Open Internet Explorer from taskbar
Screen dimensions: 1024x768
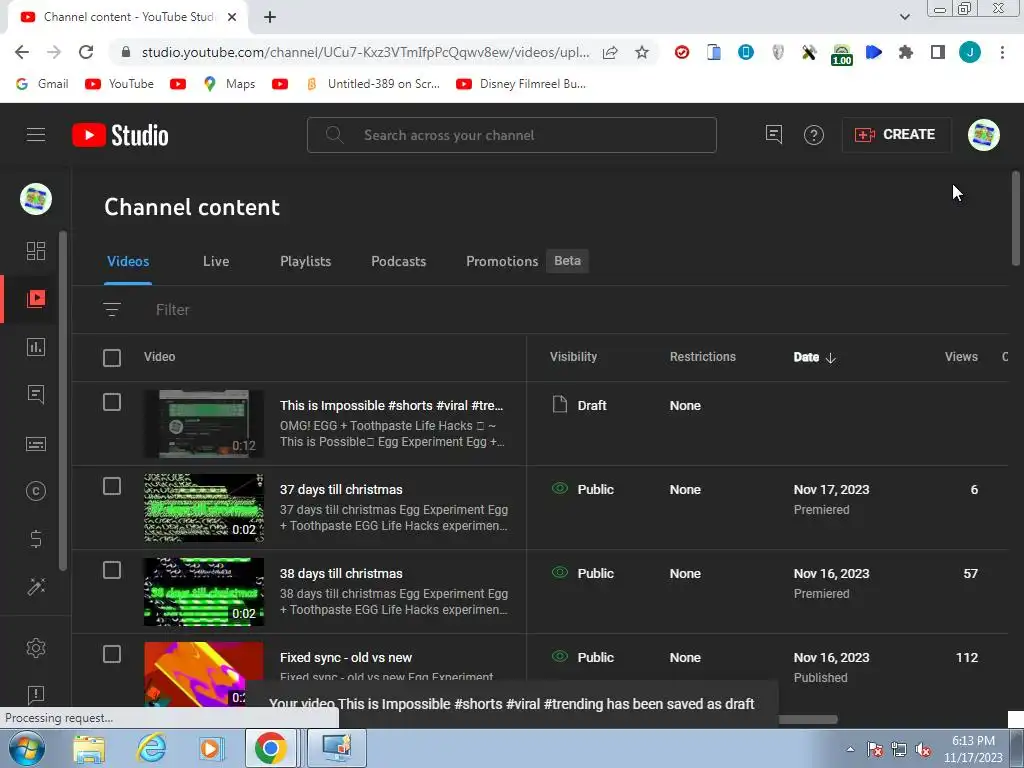152,748
